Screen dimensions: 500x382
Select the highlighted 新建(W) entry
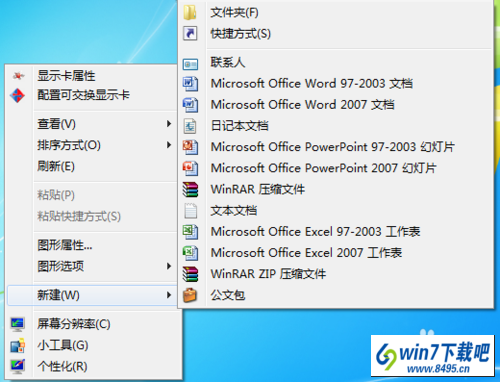click(93, 295)
